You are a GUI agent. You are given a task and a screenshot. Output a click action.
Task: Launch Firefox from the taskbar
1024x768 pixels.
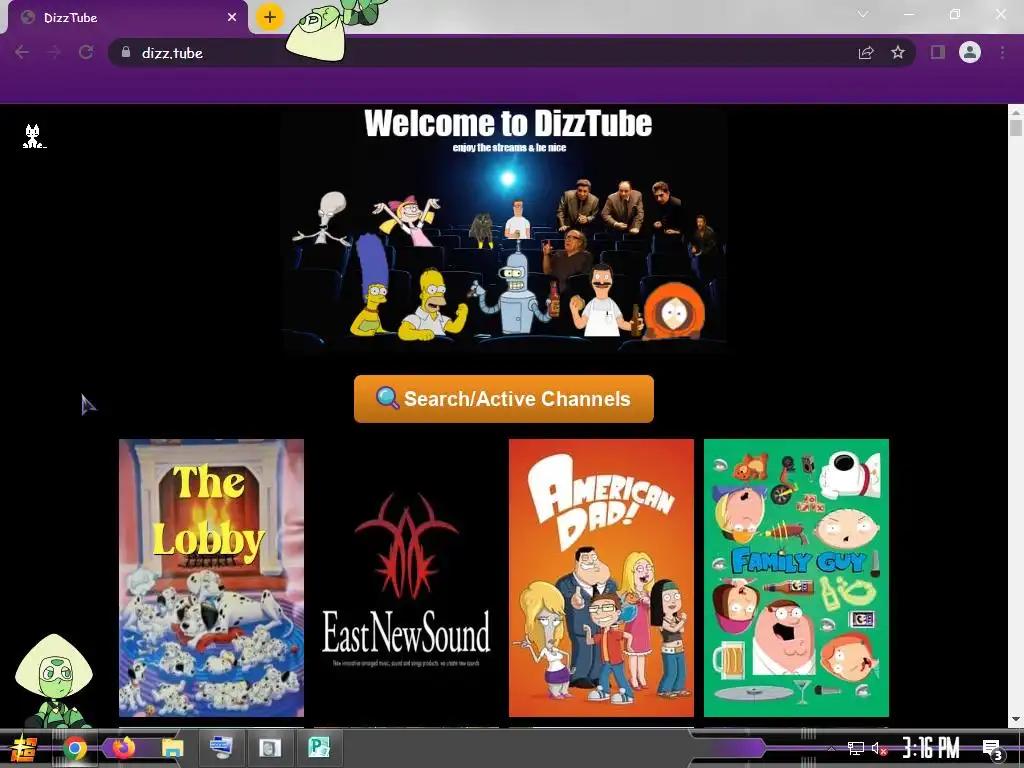tap(123, 747)
